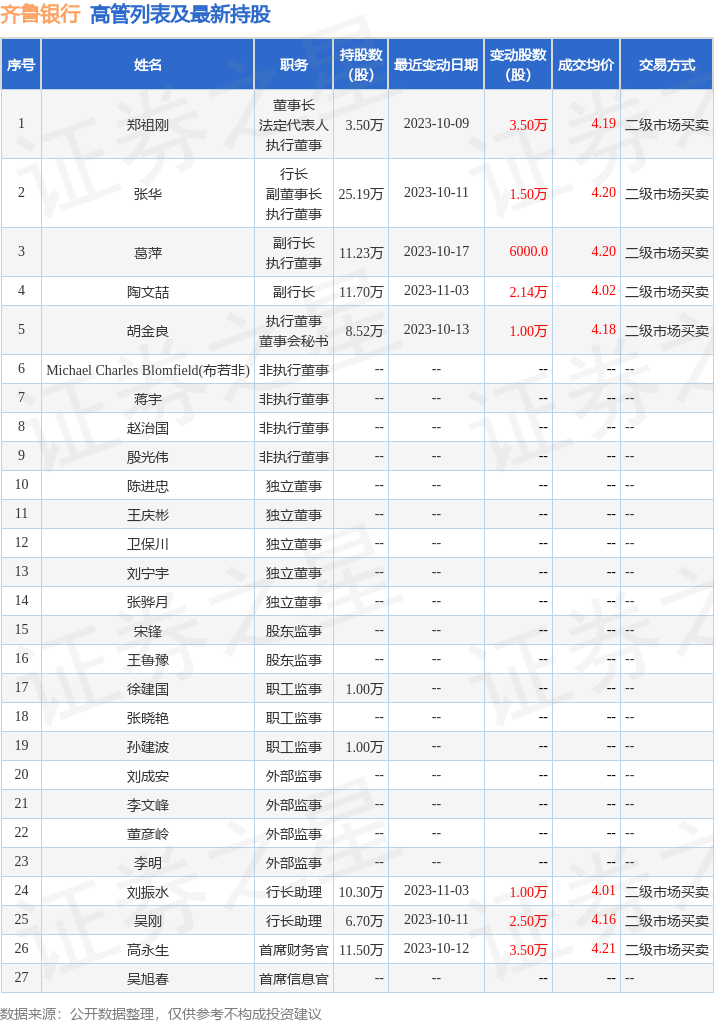714x1023 pixels.
Task: Select the 持股数(股) column header
Action: [x=361, y=65]
